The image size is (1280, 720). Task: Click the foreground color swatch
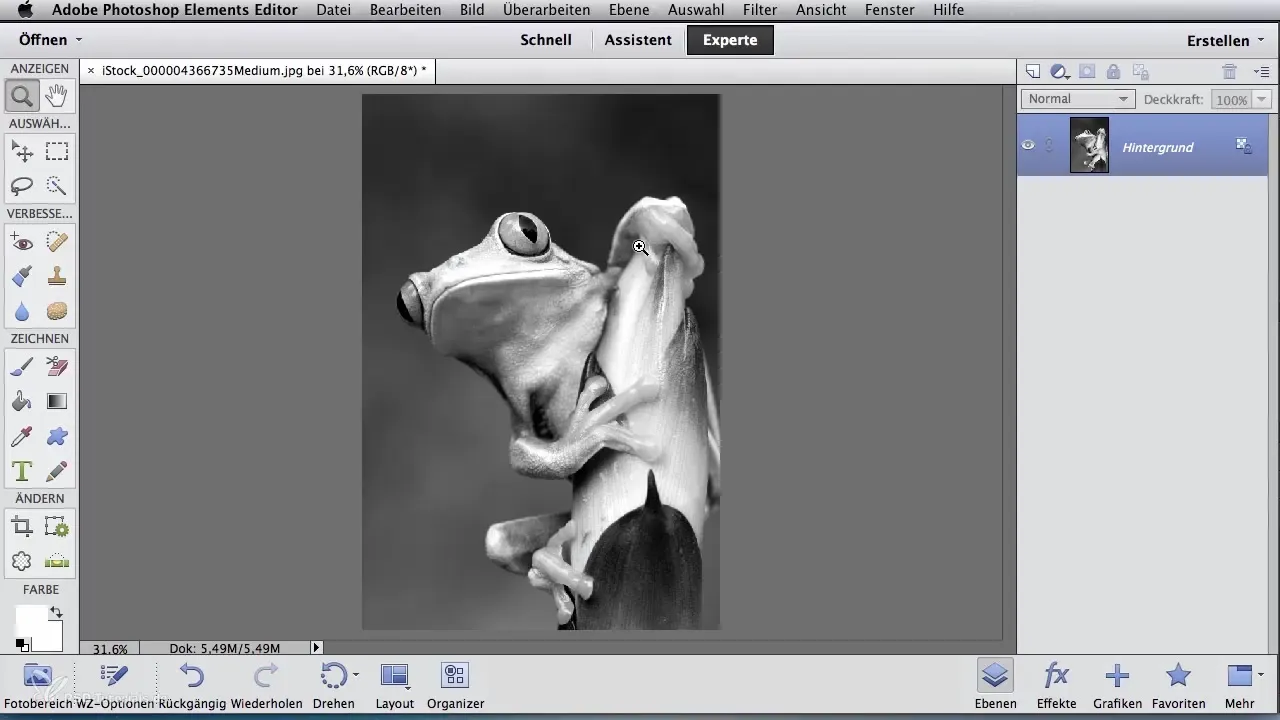30,620
